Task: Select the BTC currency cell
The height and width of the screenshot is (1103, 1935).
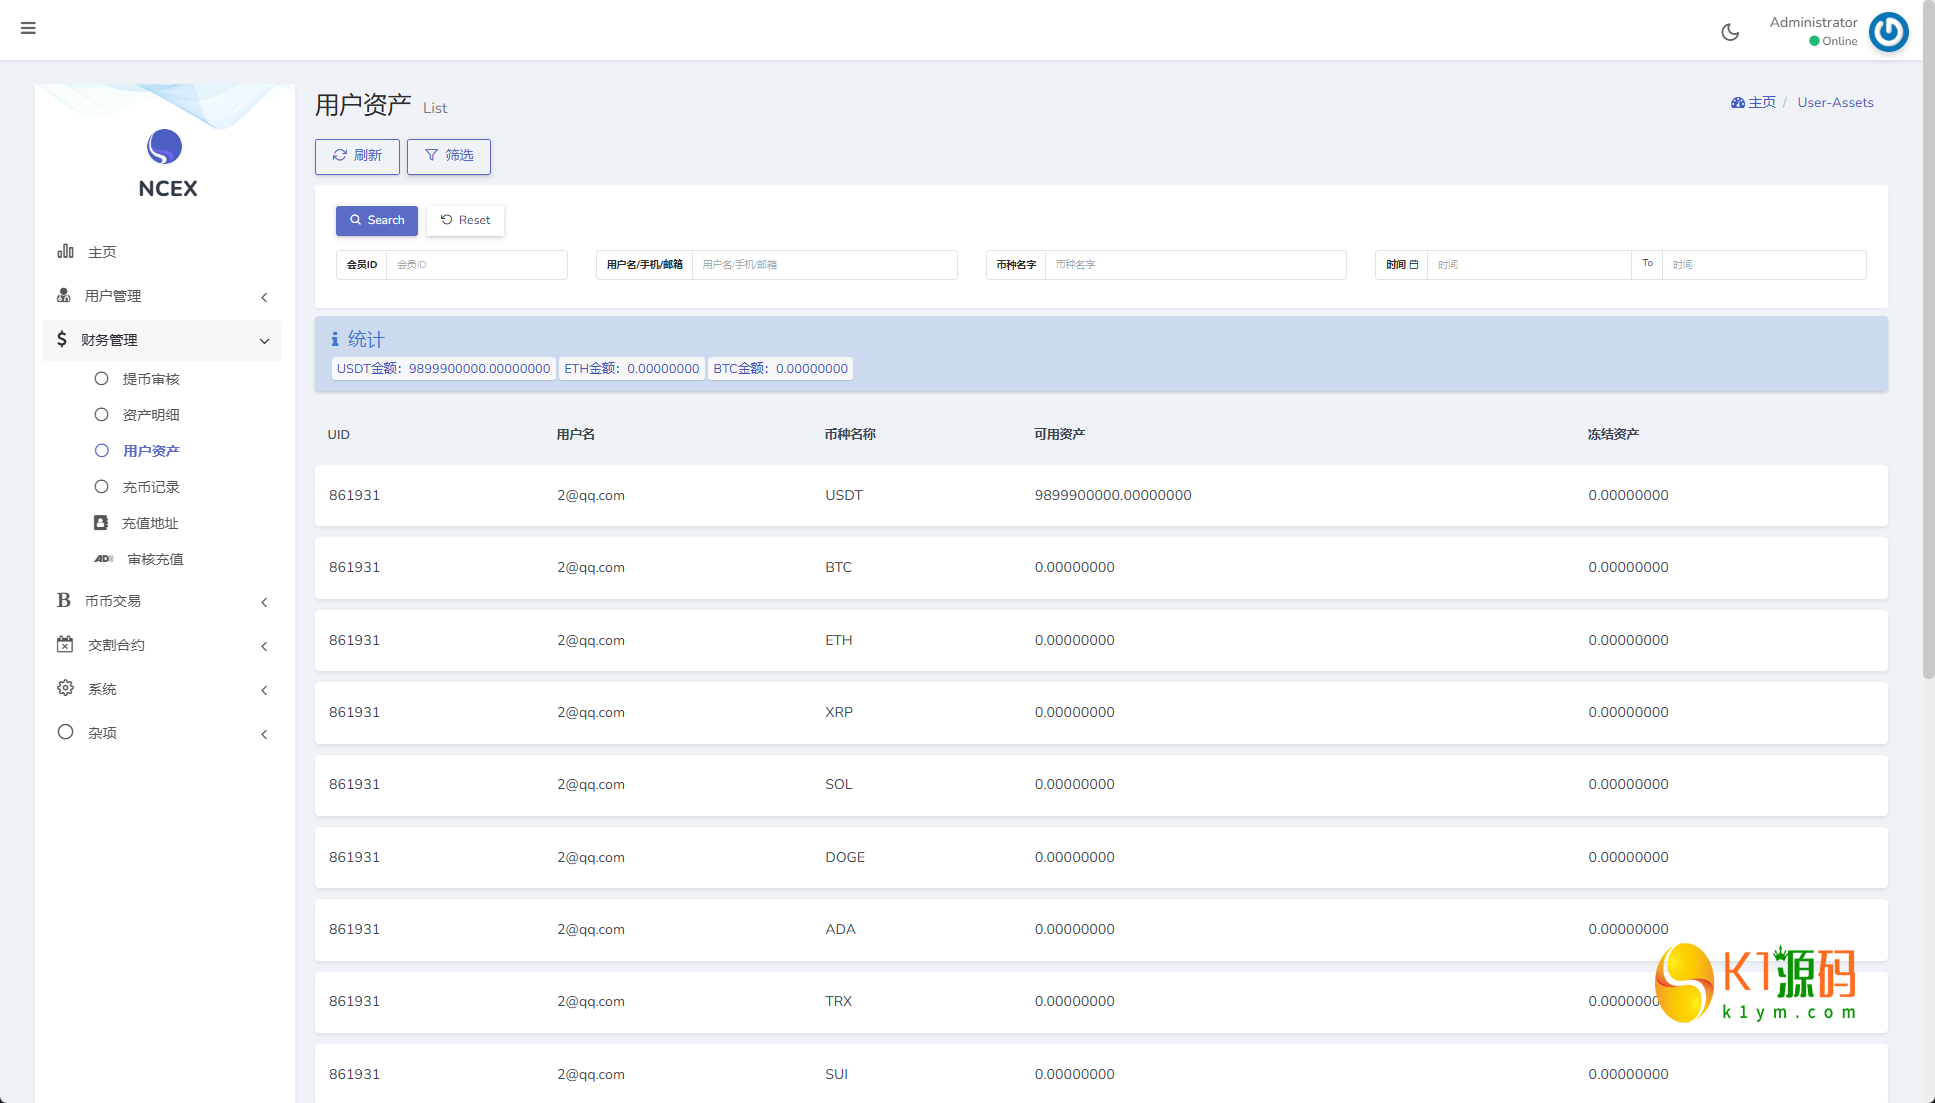Action: point(839,567)
